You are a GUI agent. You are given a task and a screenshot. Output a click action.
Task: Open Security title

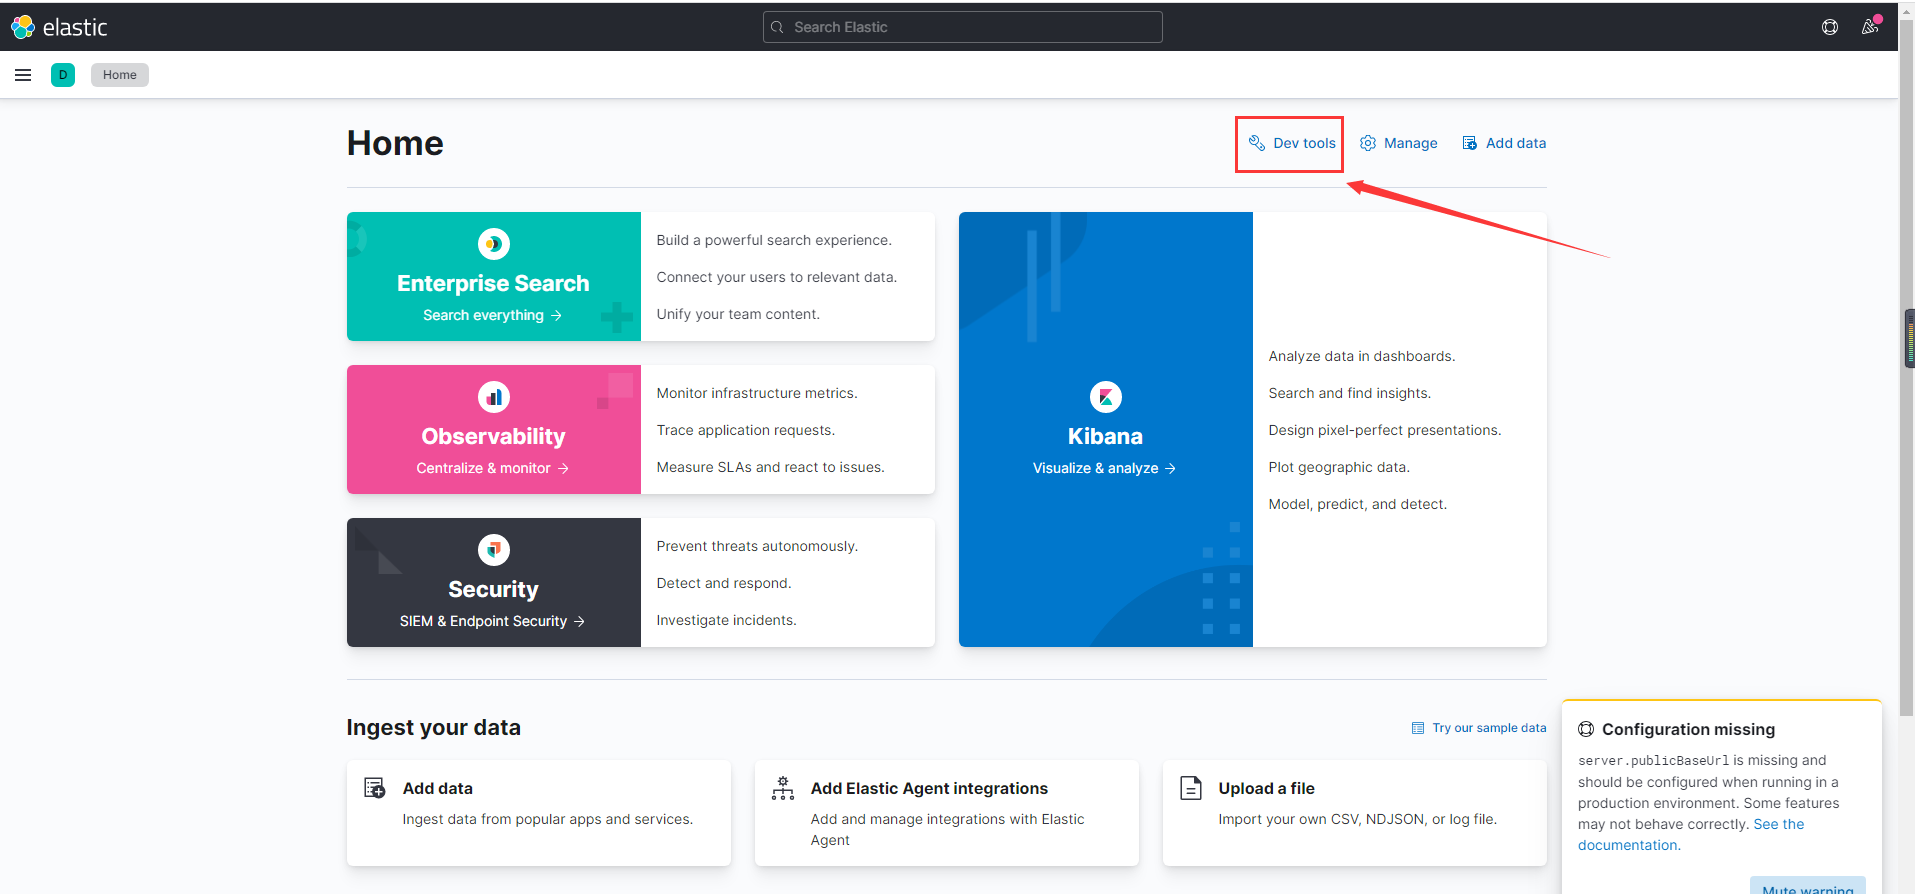pyautogui.click(x=493, y=589)
